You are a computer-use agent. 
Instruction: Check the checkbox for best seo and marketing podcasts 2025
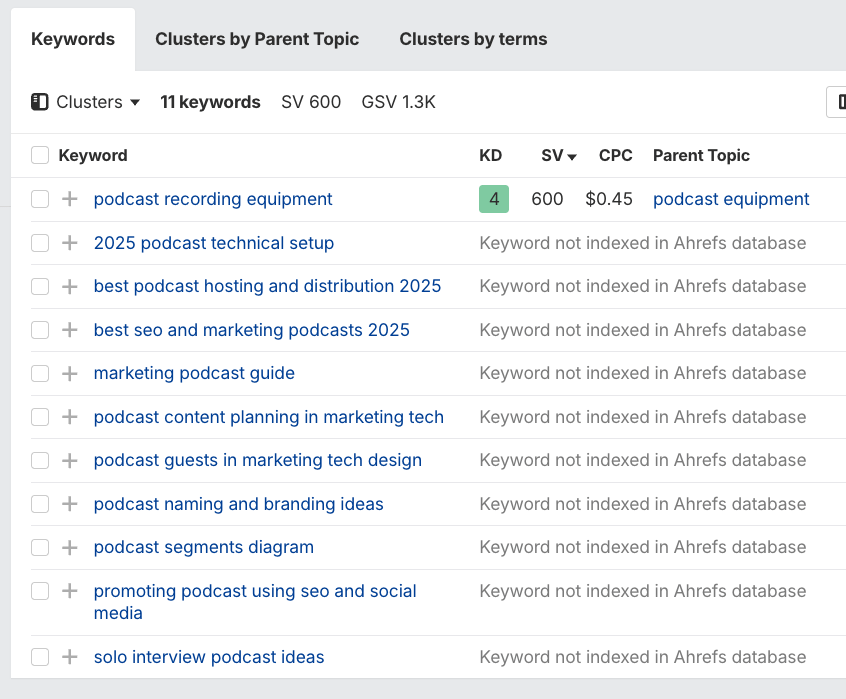coord(40,330)
